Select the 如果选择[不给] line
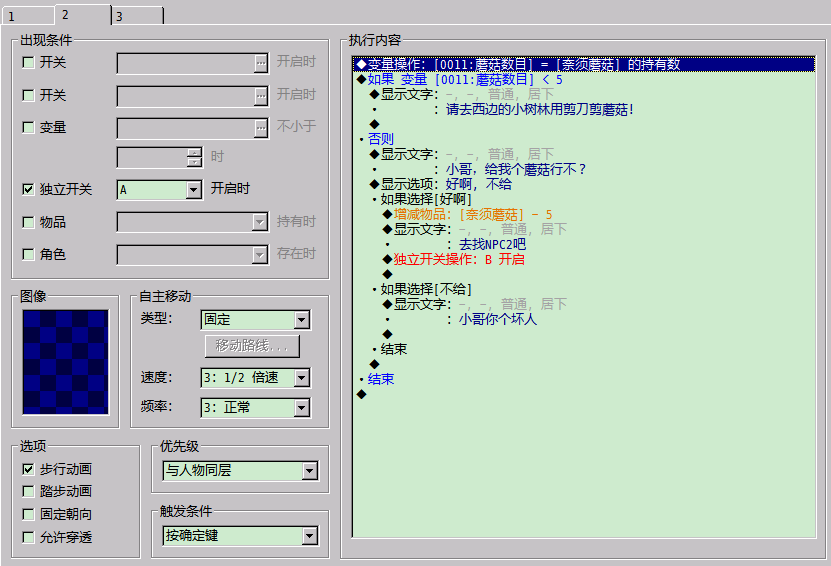831x566 pixels. coord(584,289)
